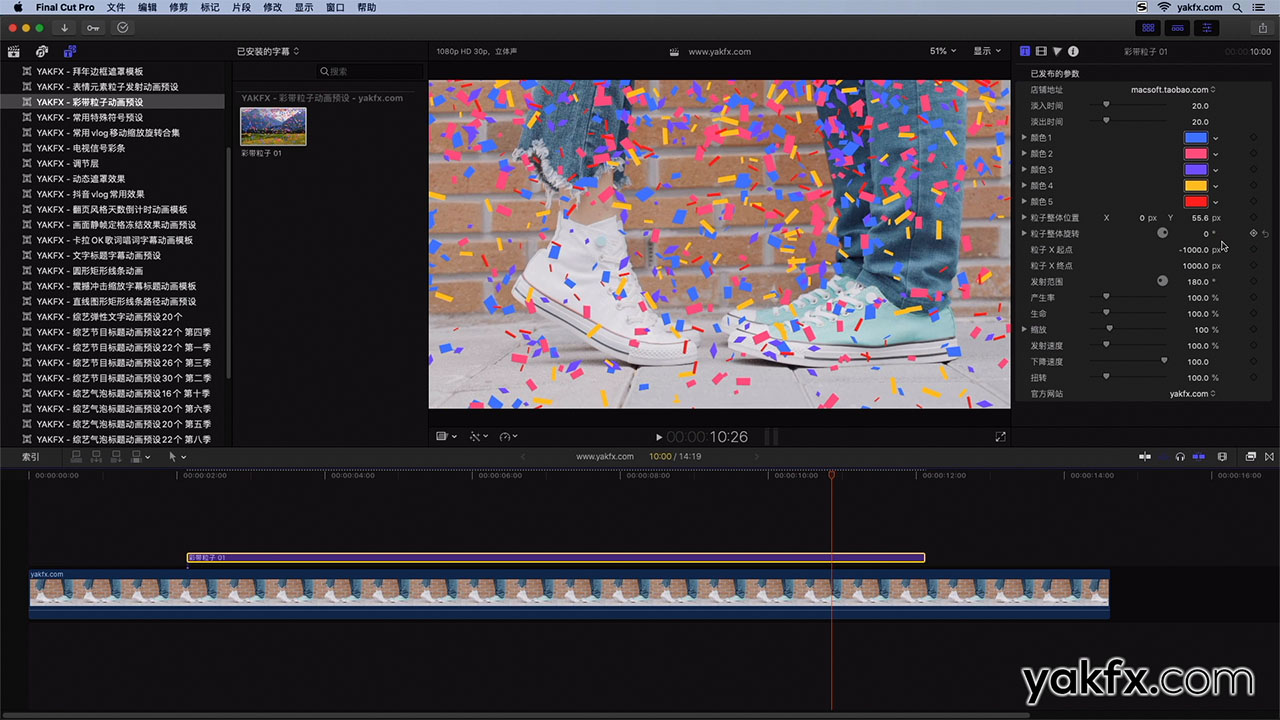Toggle the inspector panel visibility button

coord(1209,28)
